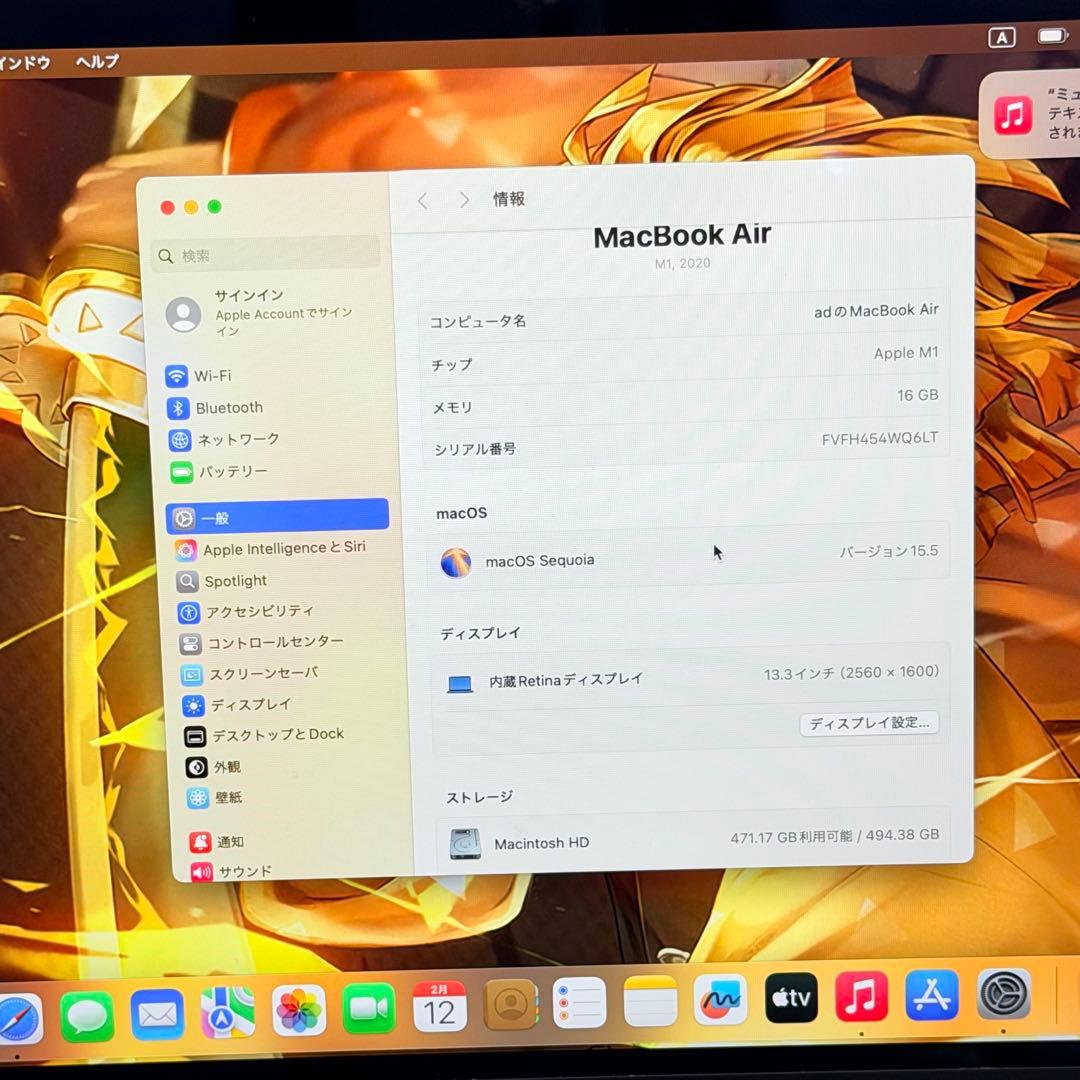
Task: Open Notes from the Dock
Action: pos(650,1001)
